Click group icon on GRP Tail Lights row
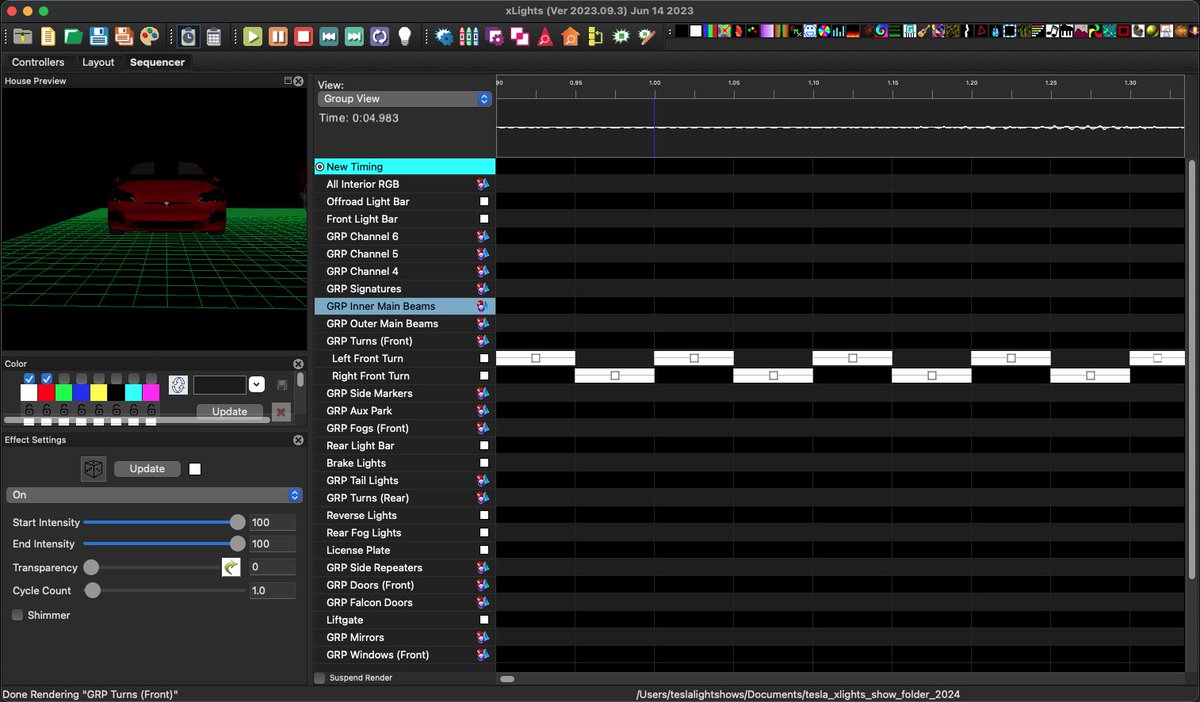Screen dimensions: 1200x702 tap(483, 481)
